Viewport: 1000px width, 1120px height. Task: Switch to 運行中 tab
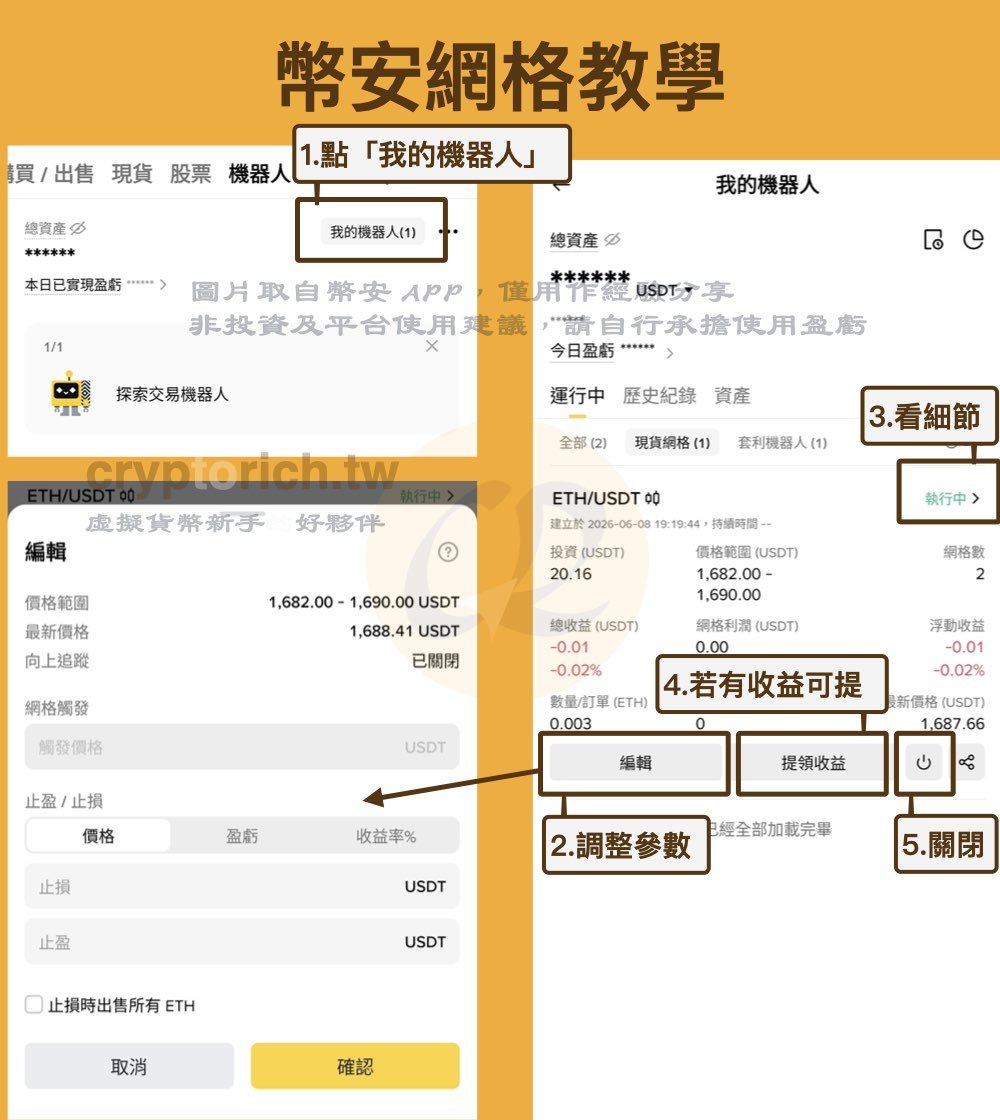coord(577,396)
